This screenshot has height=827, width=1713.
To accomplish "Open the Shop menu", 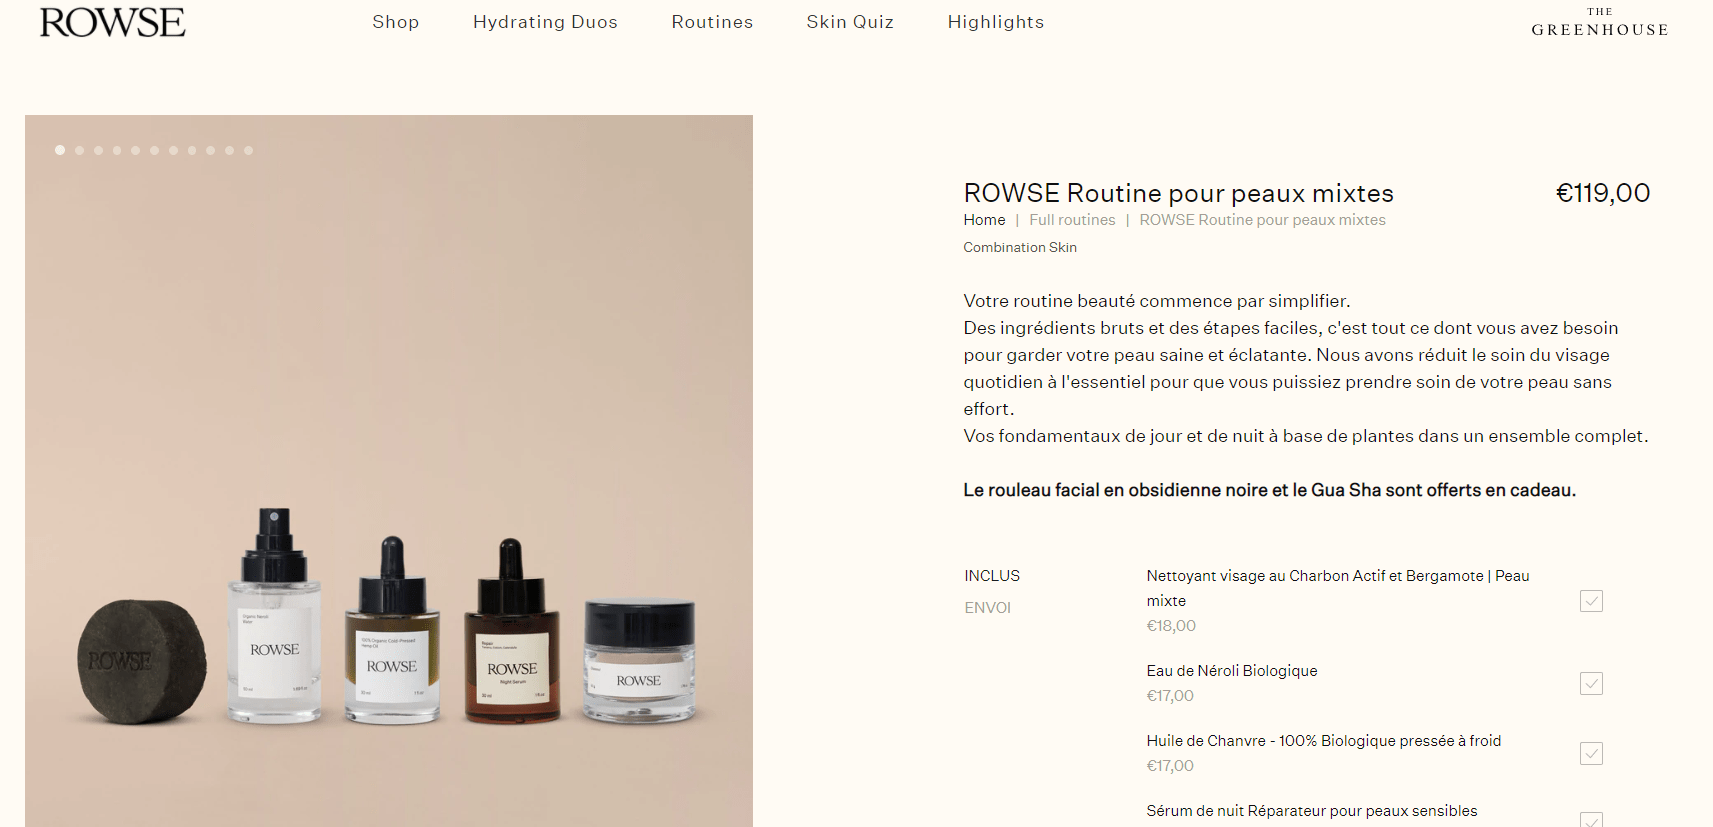I will click(395, 22).
